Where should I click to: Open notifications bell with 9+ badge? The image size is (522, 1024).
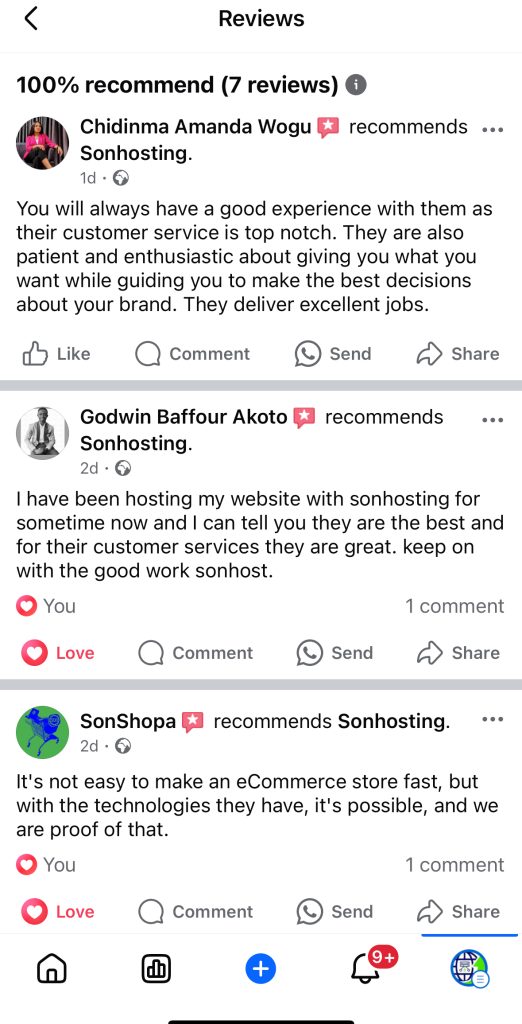click(x=368, y=967)
